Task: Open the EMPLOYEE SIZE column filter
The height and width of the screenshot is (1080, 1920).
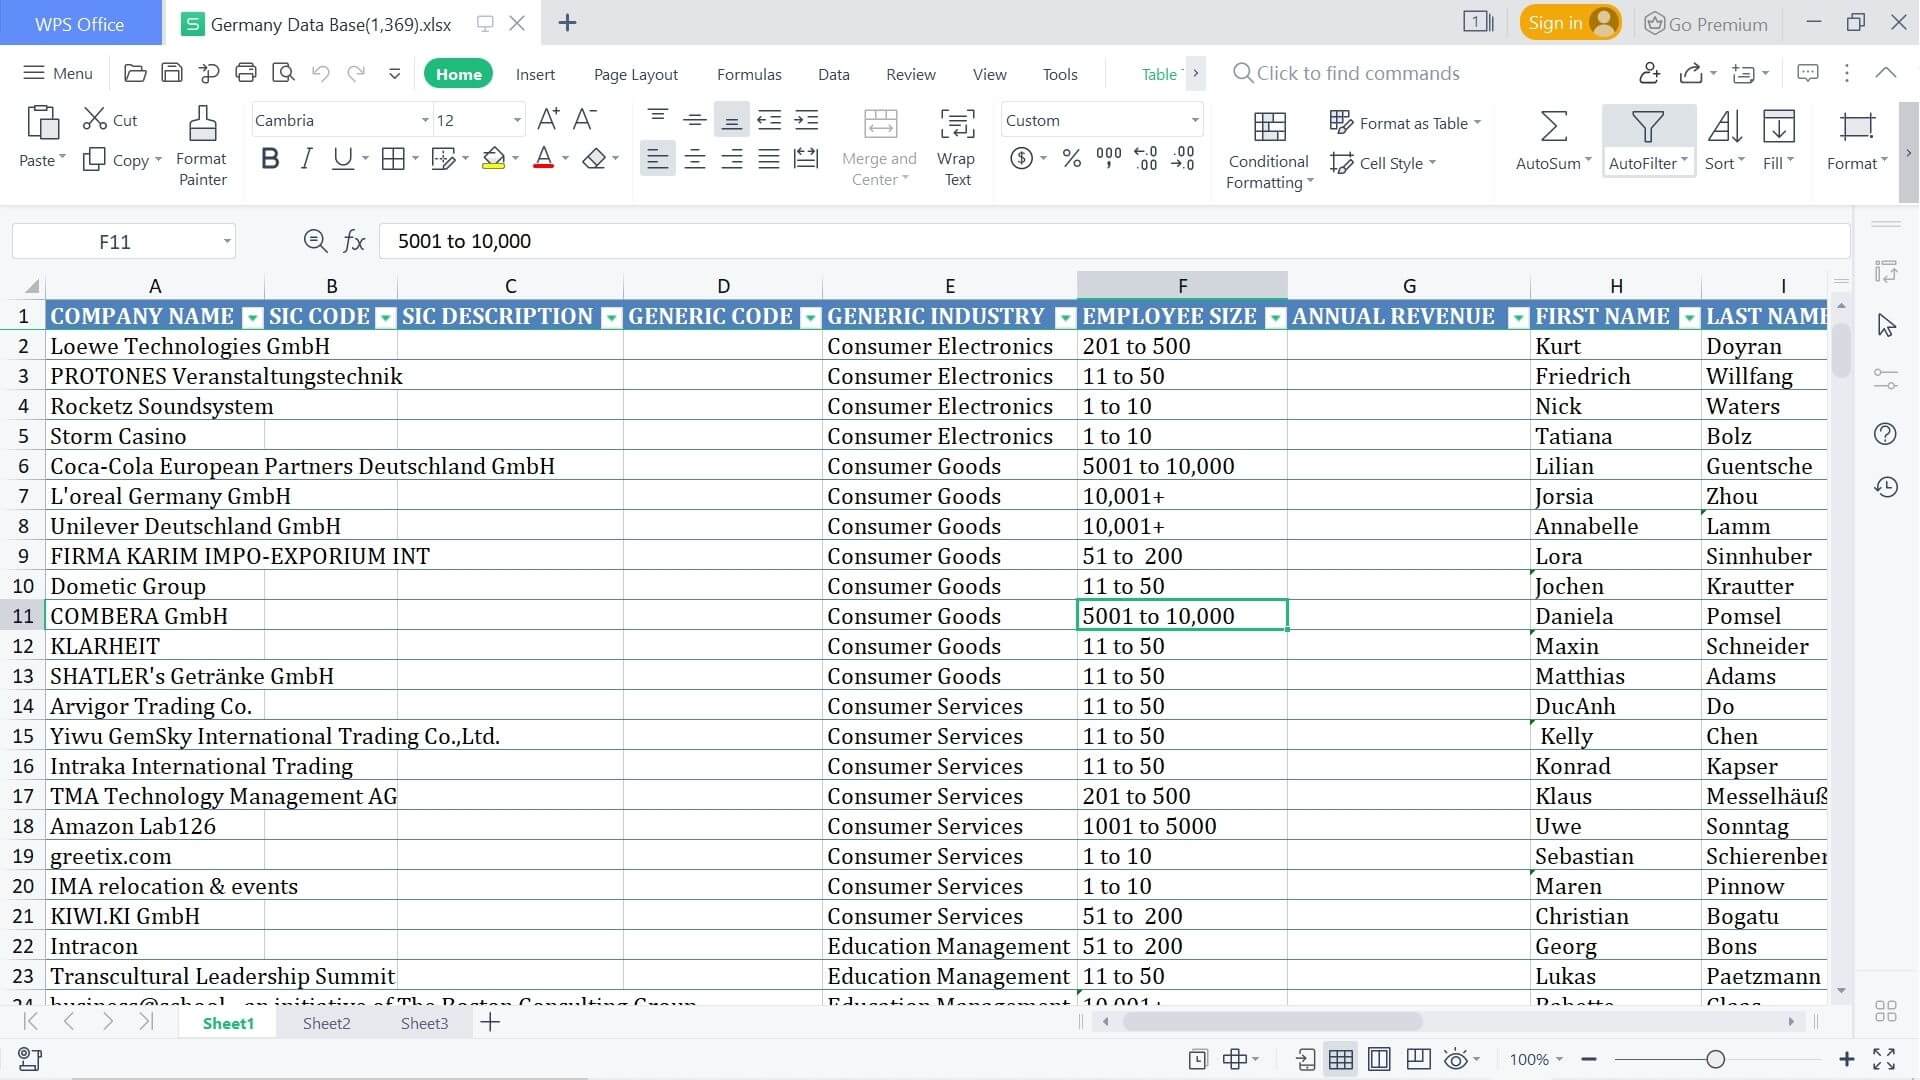Action: (x=1274, y=316)
